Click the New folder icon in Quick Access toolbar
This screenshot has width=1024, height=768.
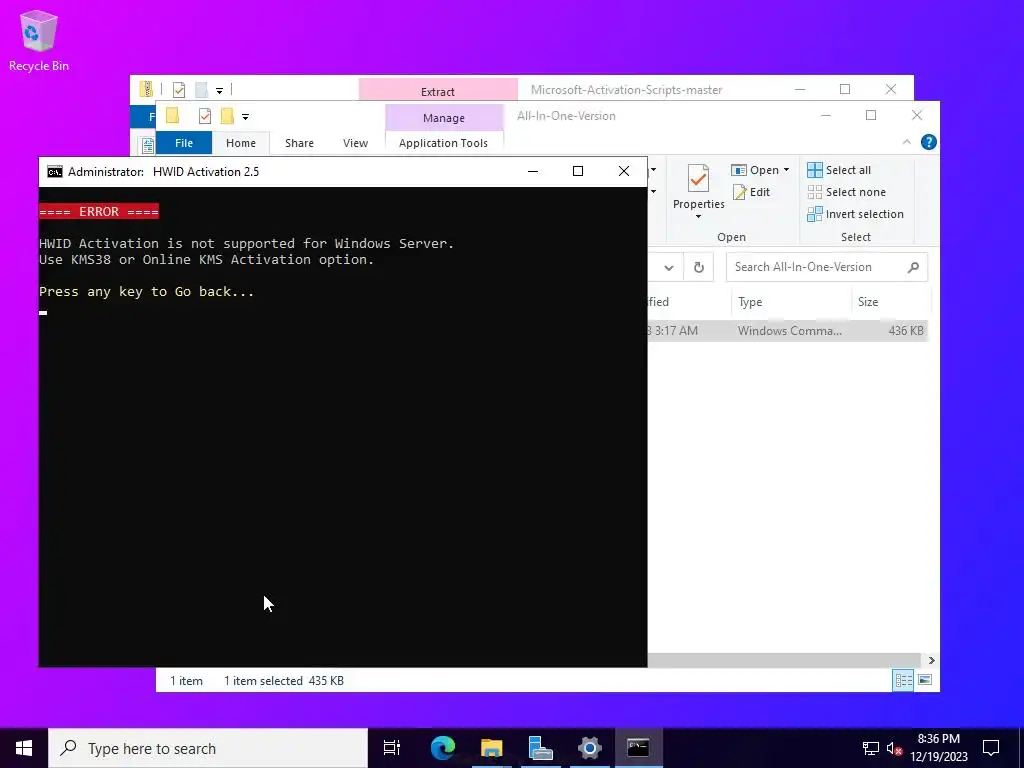click(x=227, y=116)
